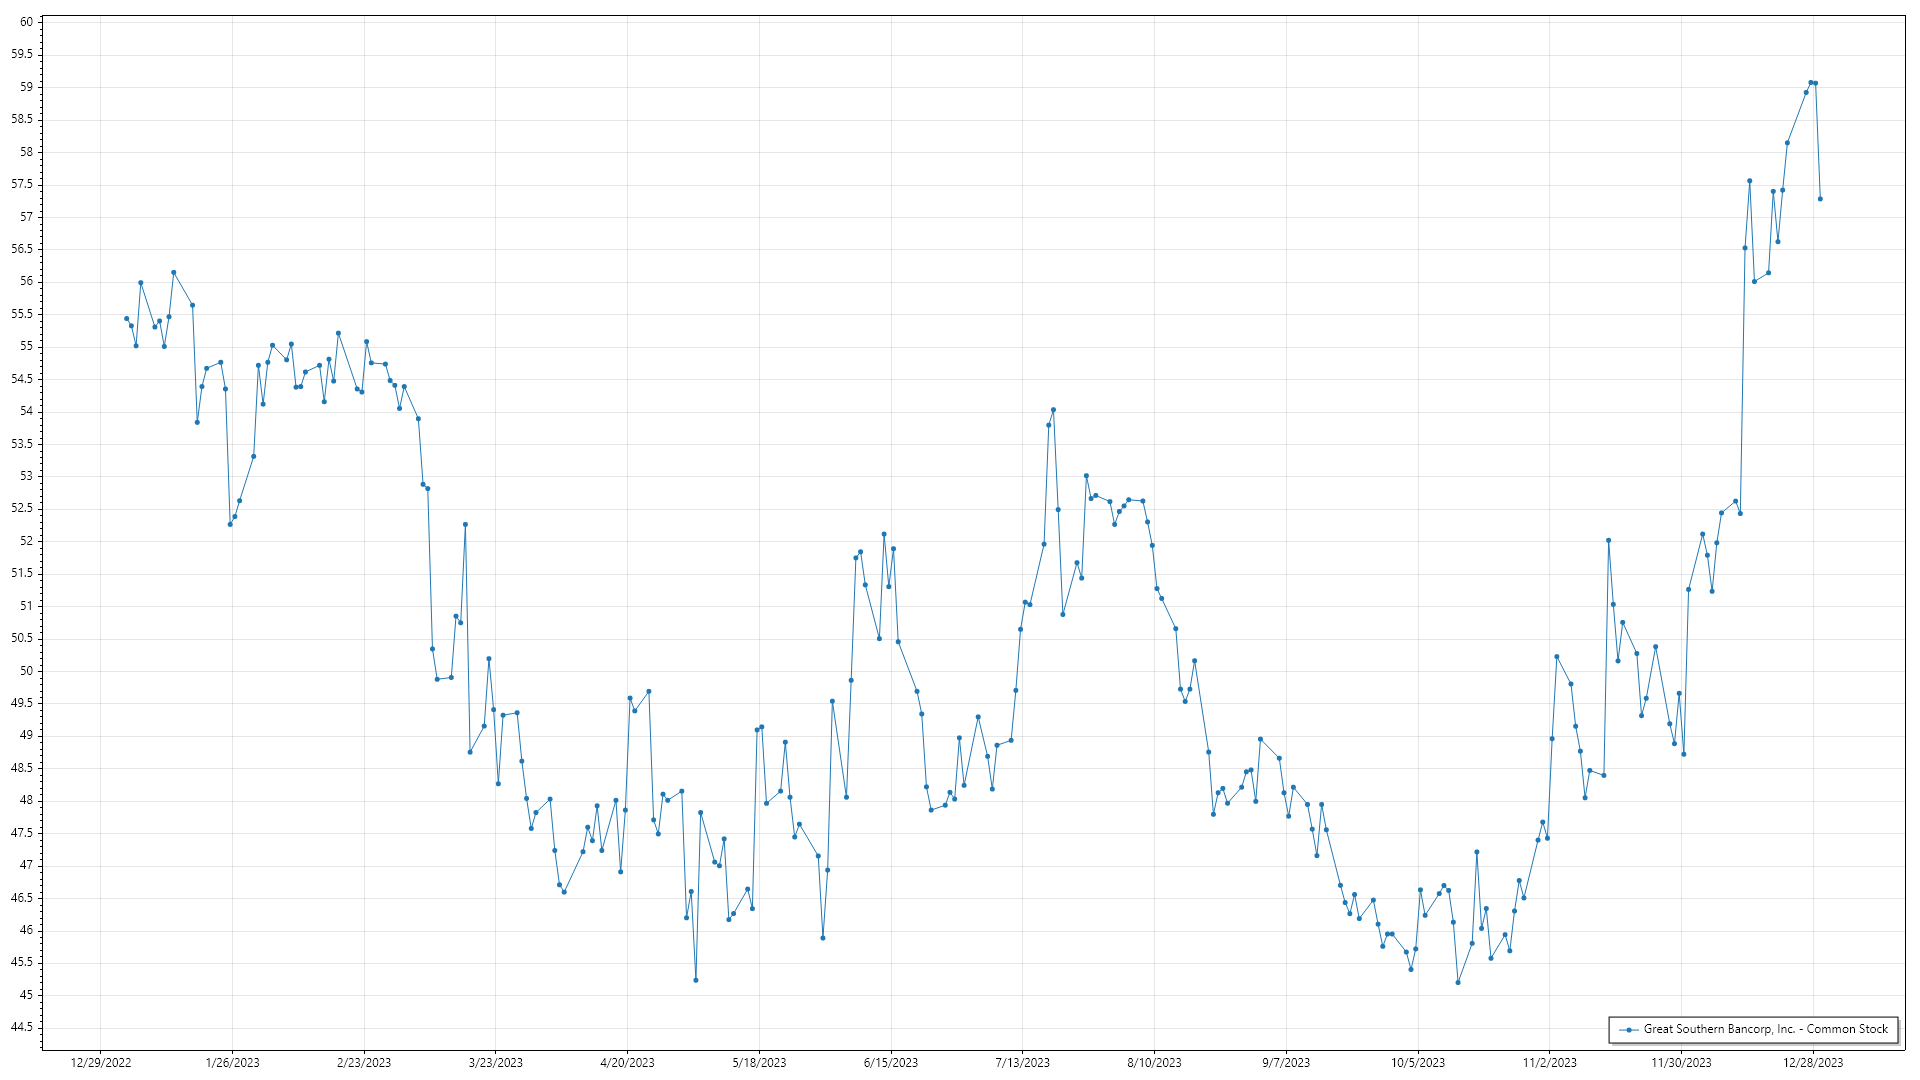
Task: Click the 6/15/2023 x-axis date label
Action: [891, 1062]
